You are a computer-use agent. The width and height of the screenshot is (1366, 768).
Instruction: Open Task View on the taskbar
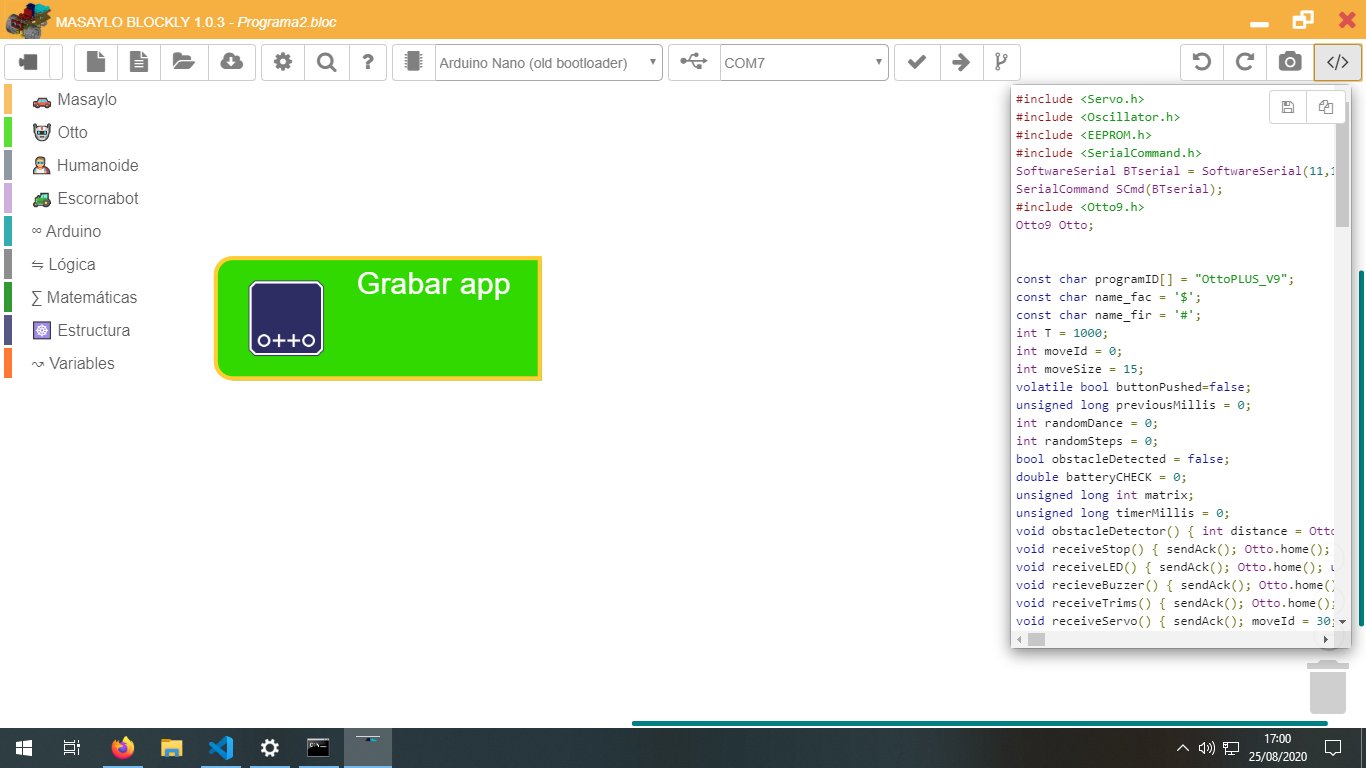click(71, 748)
